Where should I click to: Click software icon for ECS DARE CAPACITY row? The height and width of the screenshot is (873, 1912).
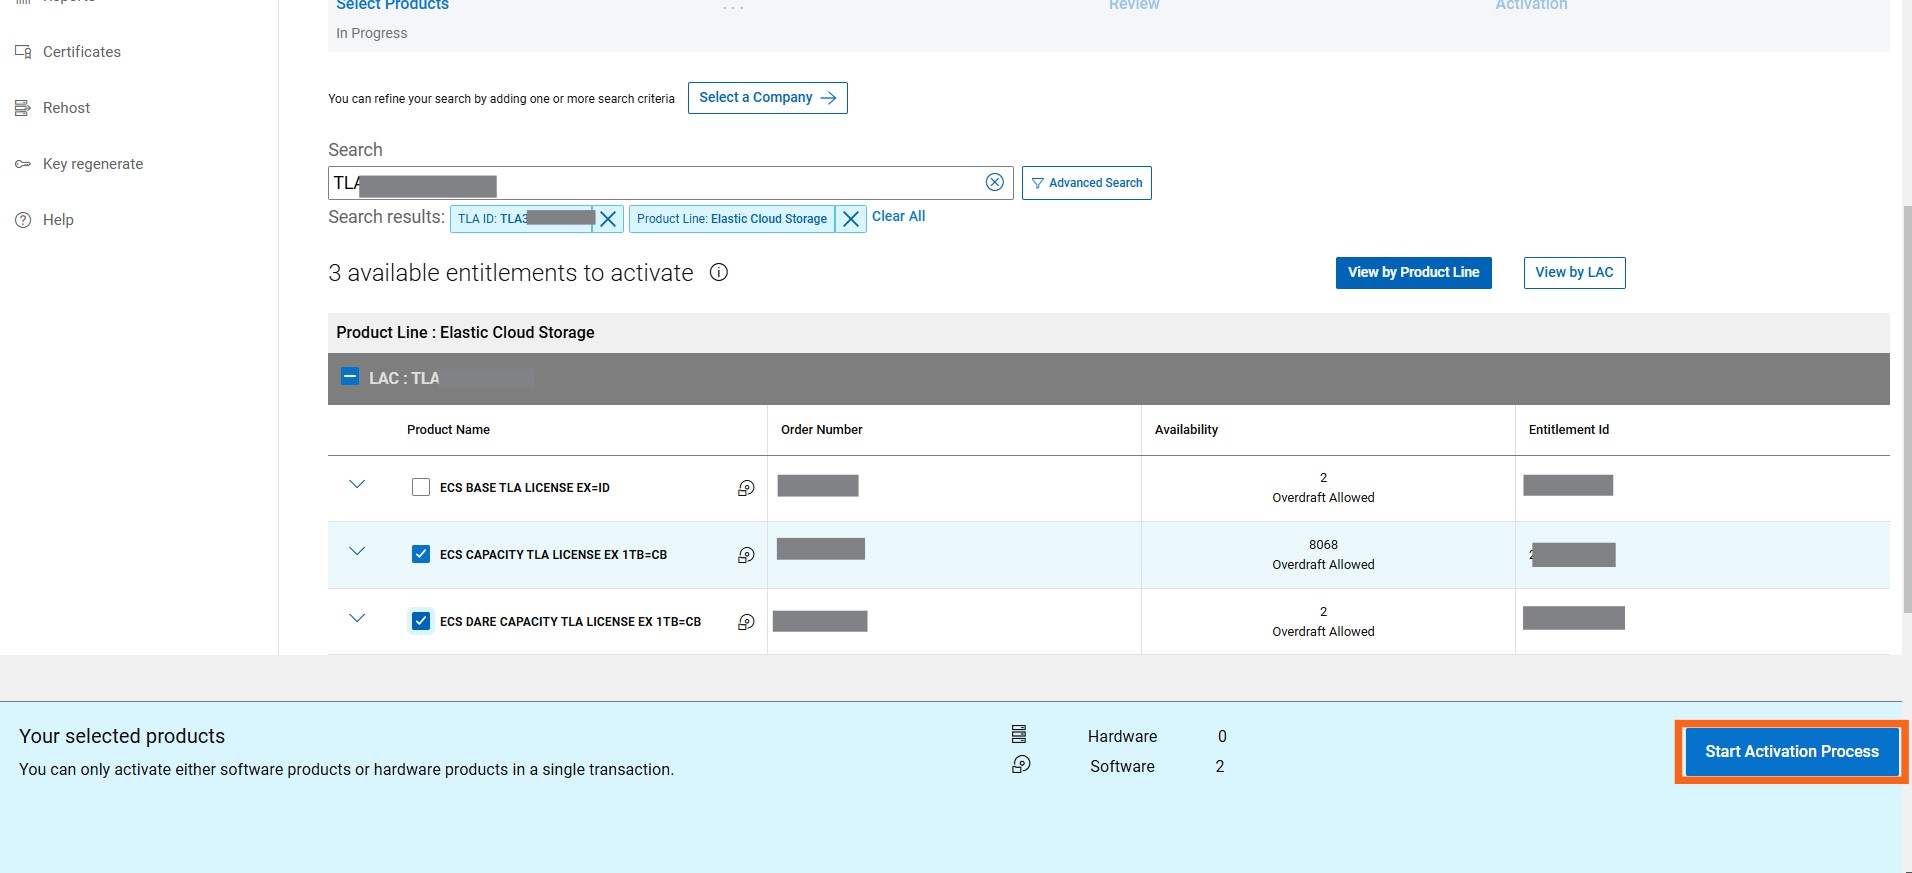746,622
